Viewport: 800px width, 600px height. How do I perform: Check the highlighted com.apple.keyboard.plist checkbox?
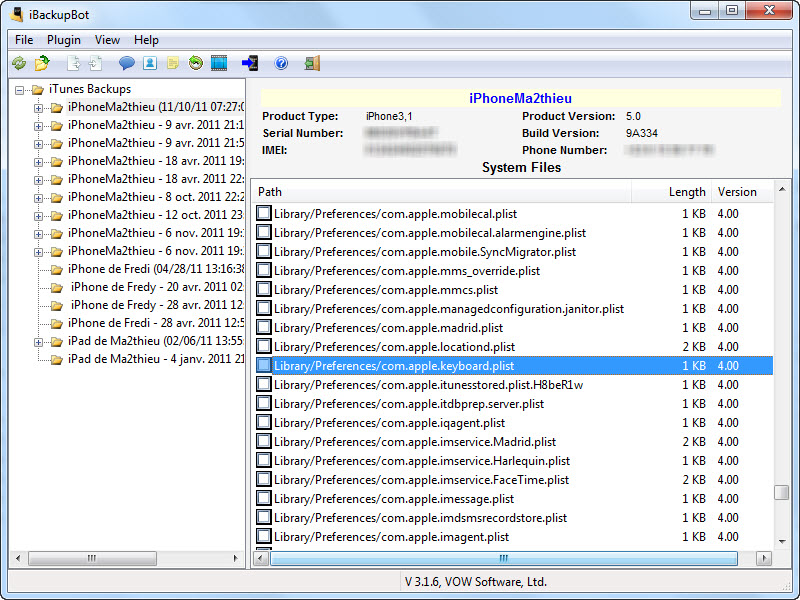[x=264, y=365]
